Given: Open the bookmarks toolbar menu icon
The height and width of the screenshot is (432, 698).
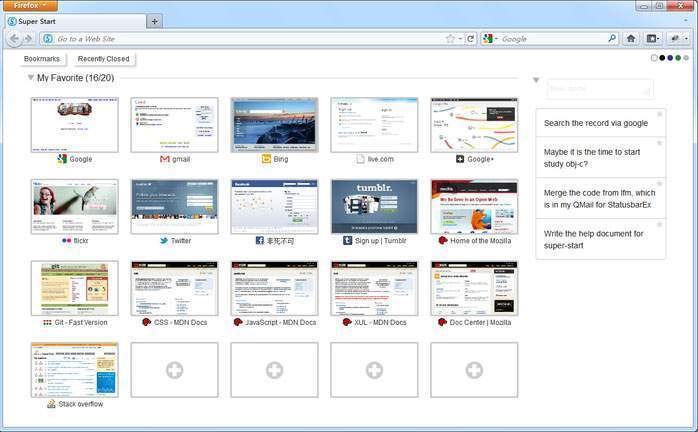Looking at the screenshot, I should tap(654, 39).
